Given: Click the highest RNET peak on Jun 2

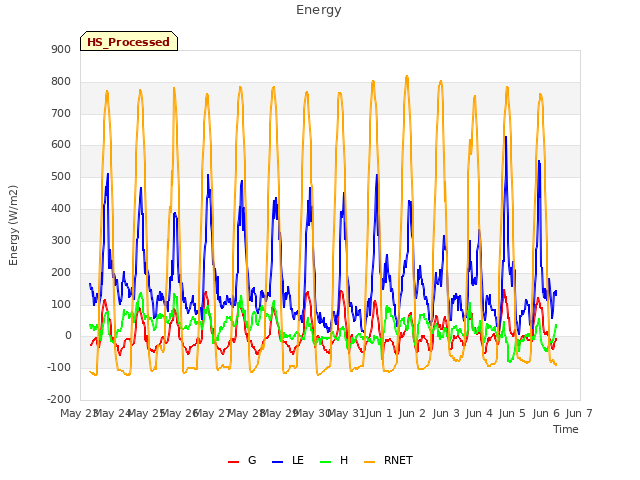Looking at the screenshot, I should pos(407,76).
